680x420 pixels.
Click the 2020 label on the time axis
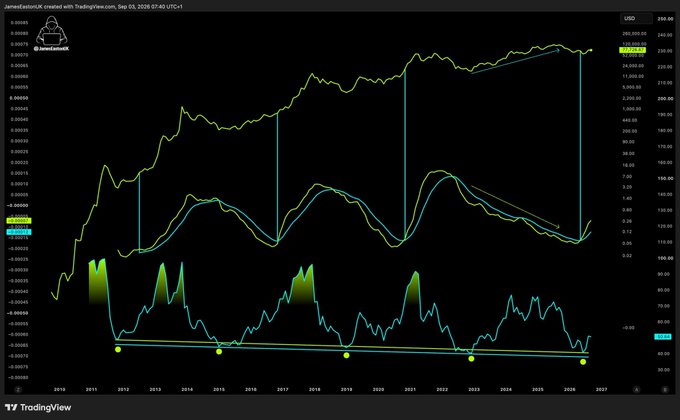[378, 390]
